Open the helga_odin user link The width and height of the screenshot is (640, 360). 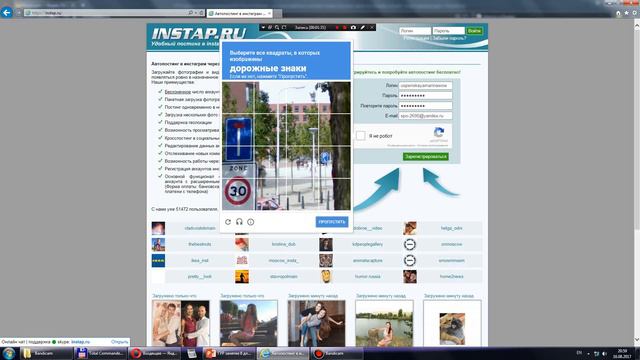(x=451, y=228)
